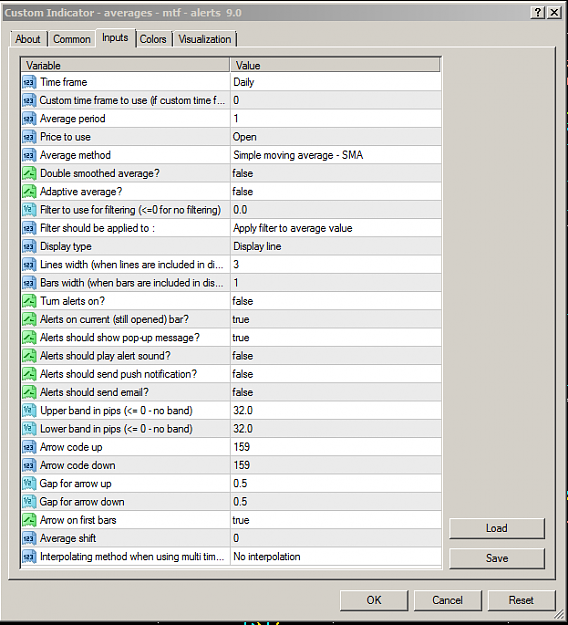
Task: Switch to the Common tab
Action: [72, 39]
